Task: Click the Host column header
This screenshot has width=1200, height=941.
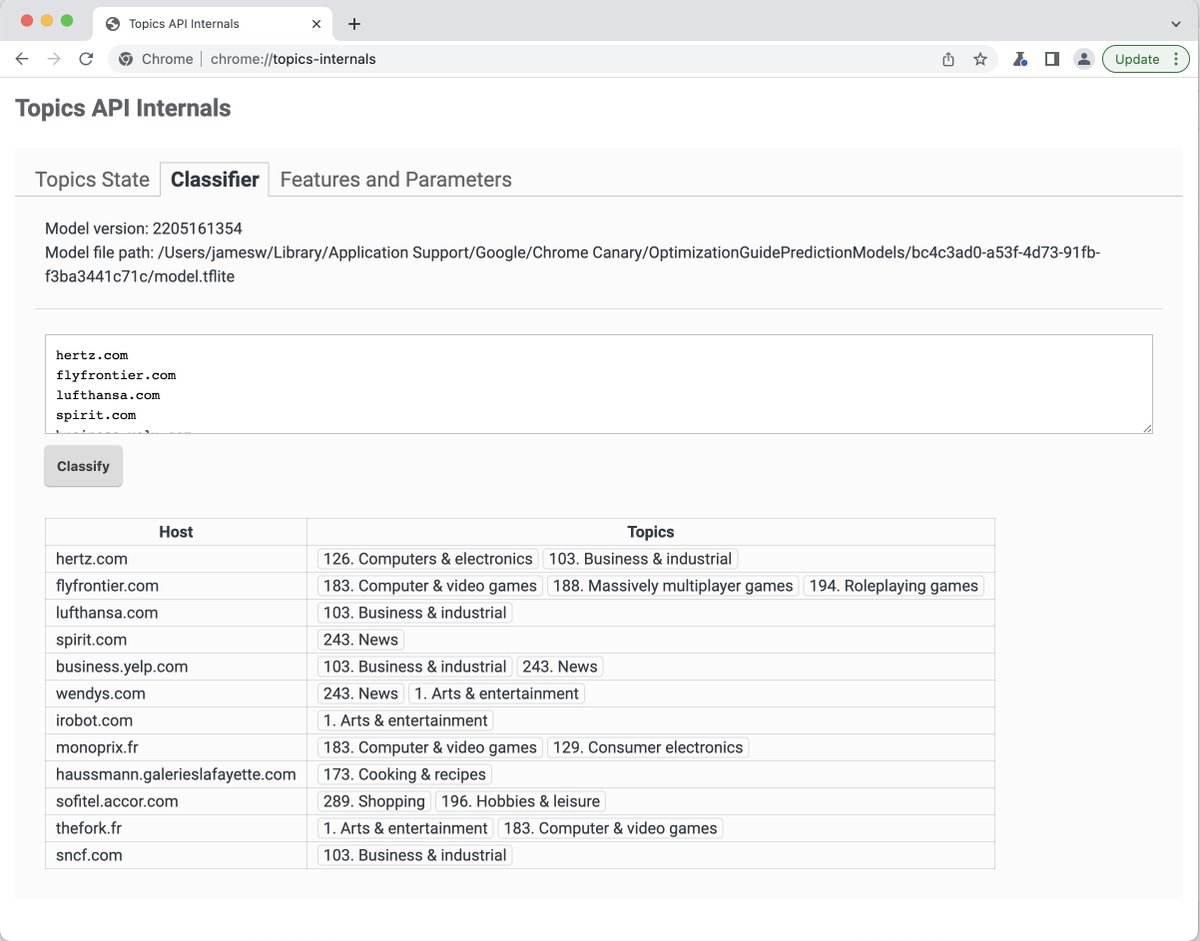Action: click(176, 532)
